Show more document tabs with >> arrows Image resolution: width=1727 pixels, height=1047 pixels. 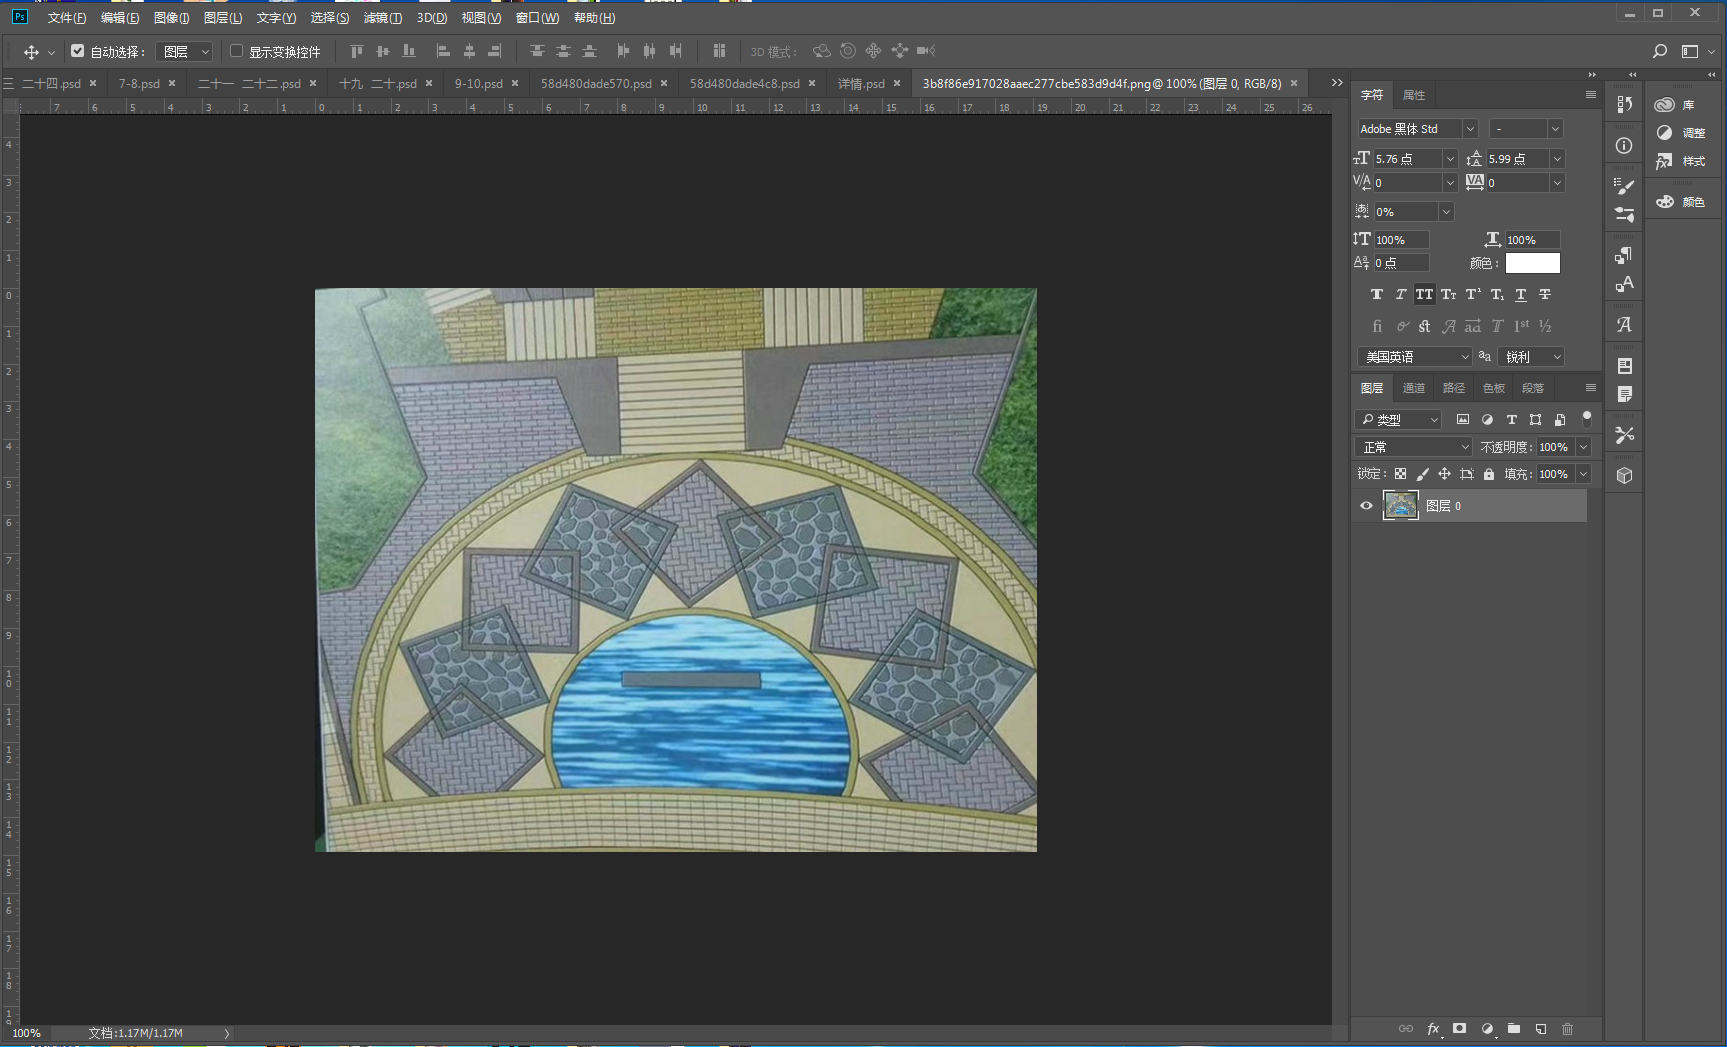1337,83
